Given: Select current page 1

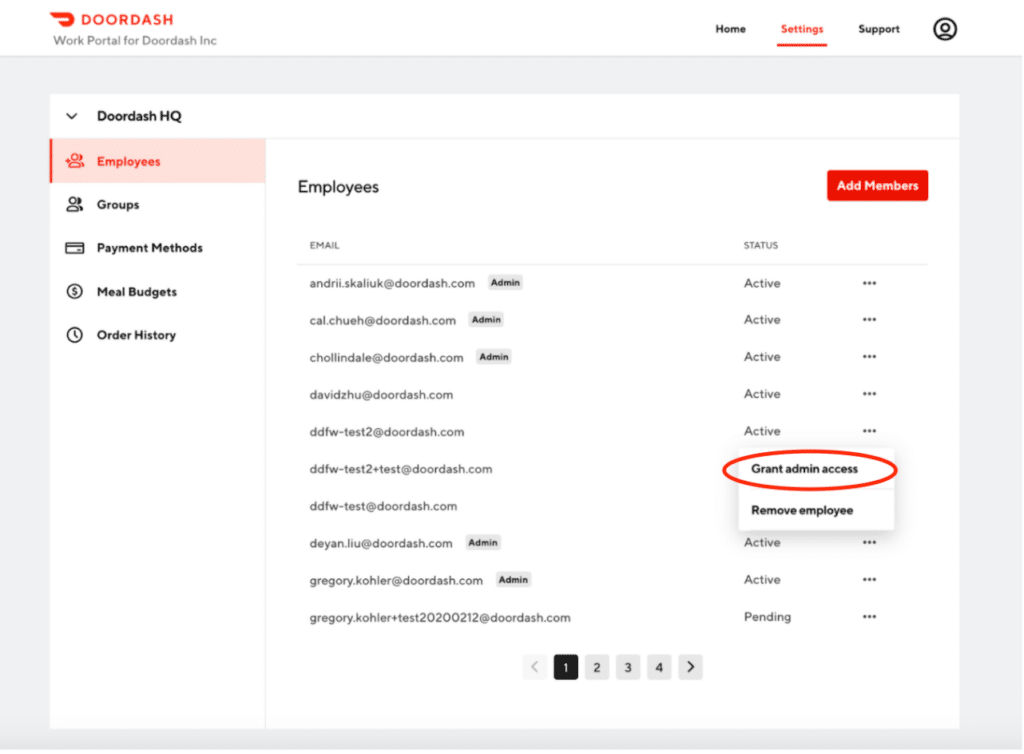Looking at the screenshot, I should coord(566,667).
